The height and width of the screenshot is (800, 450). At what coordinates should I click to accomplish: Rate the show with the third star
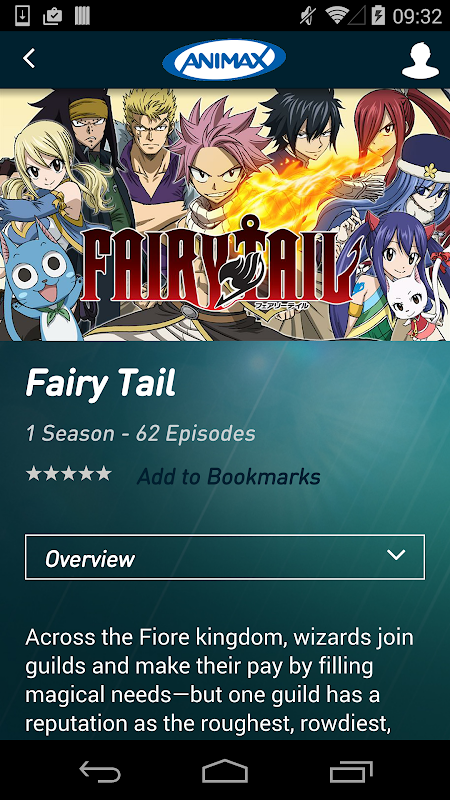click(x=68, y=473)
